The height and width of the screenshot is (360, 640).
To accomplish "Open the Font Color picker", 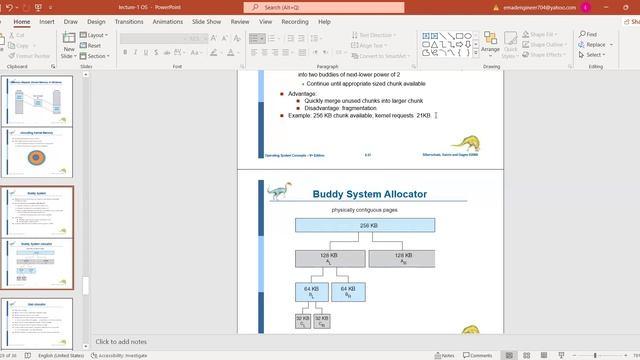I will [x=232, y=52].
